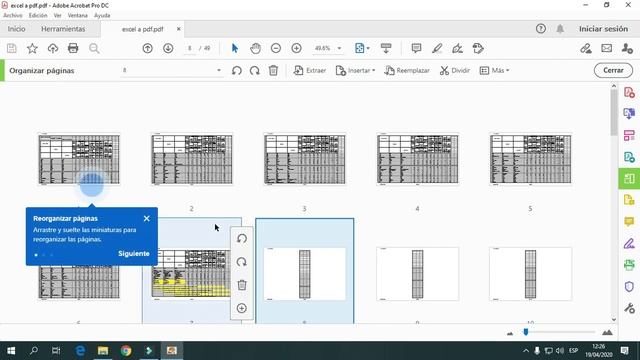Open the Edición menu
The image size is (640, 360).
(38, 15)
